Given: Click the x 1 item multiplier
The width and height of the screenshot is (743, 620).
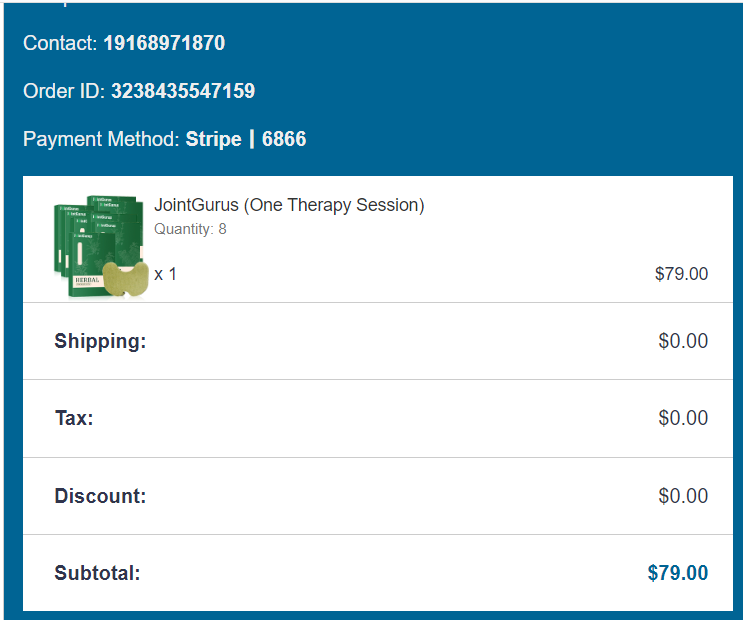Looking at the screenshot, I should click(x=165, y=274).
